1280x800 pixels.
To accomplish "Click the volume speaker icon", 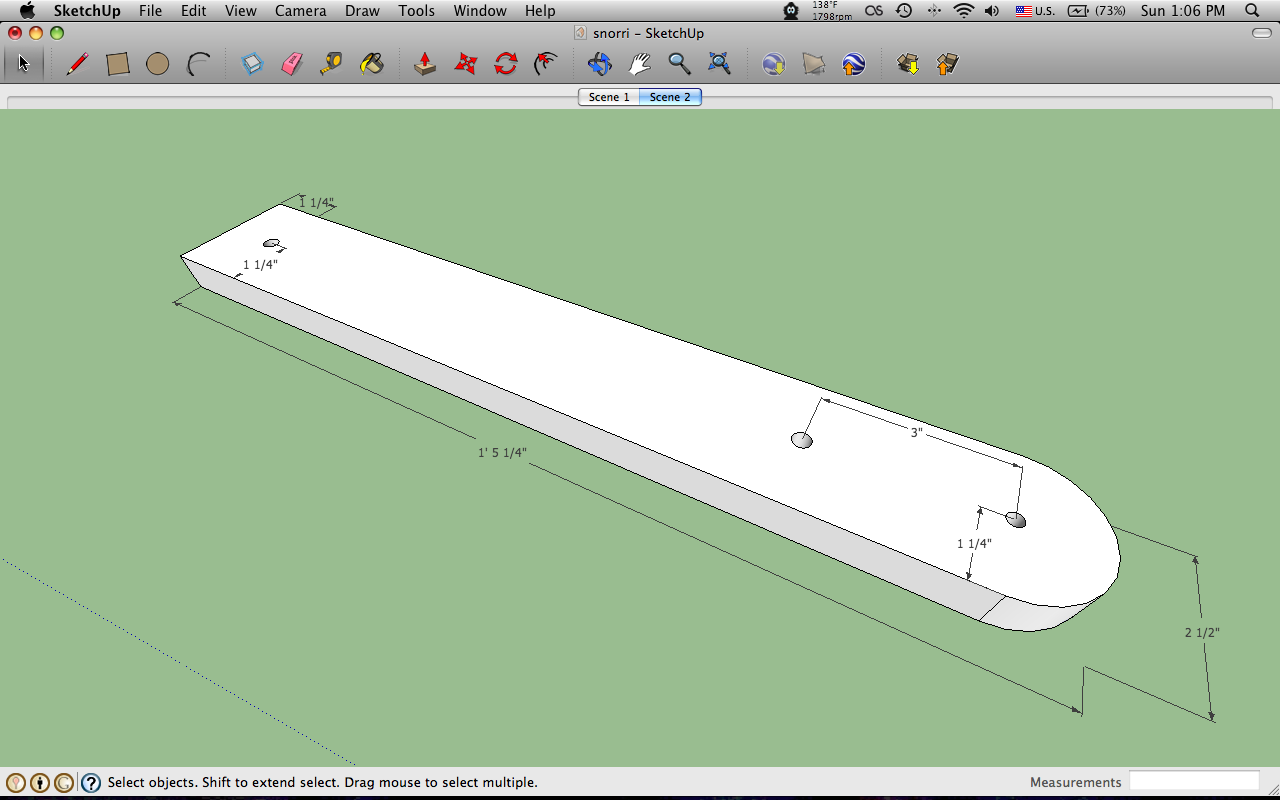I will (992, 11).
